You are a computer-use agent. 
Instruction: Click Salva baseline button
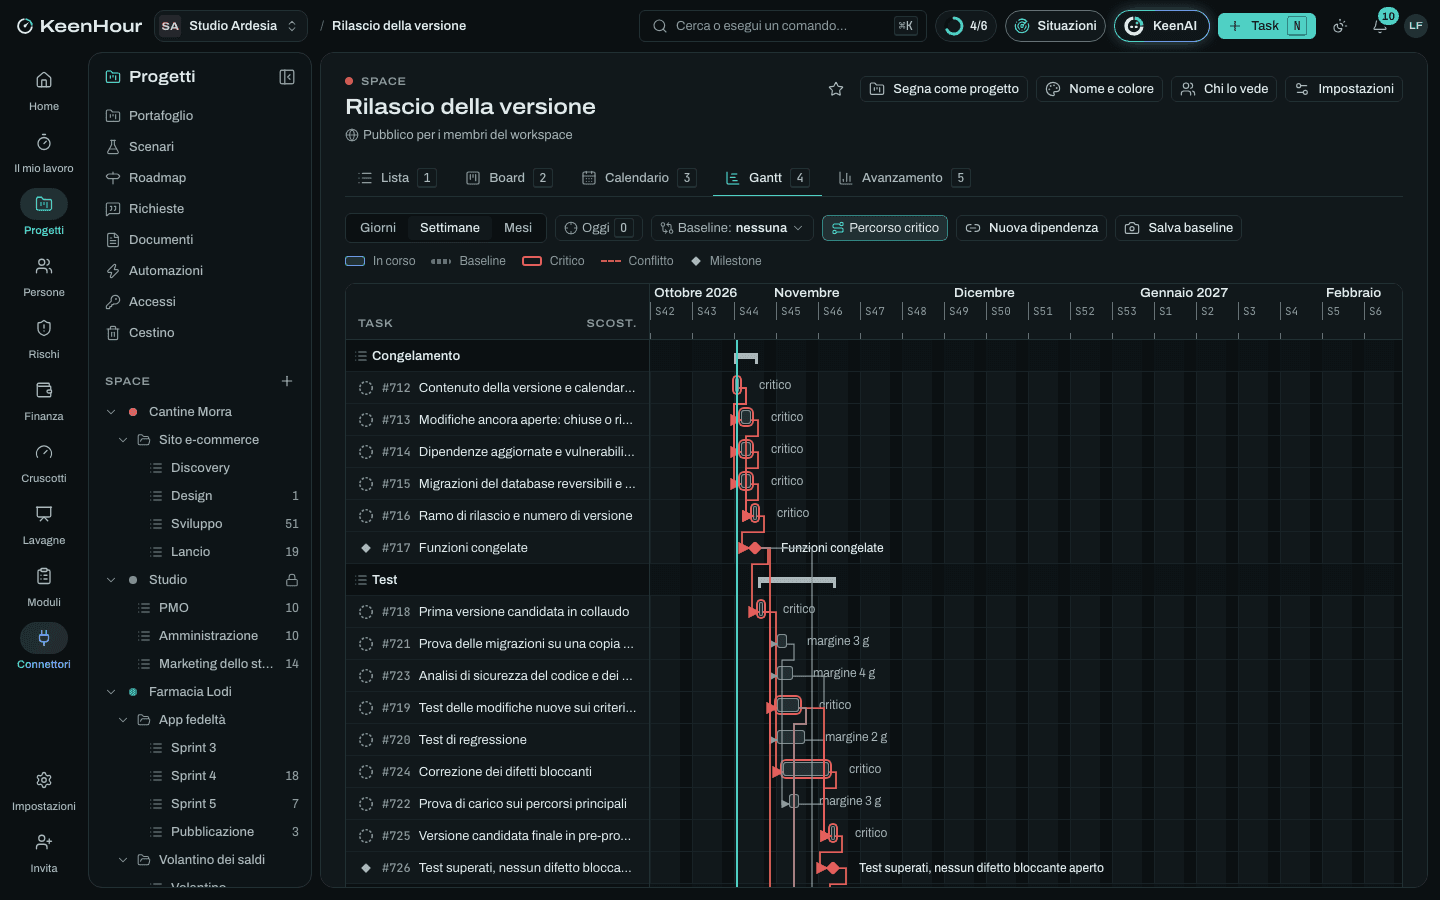coord(1178,228)
